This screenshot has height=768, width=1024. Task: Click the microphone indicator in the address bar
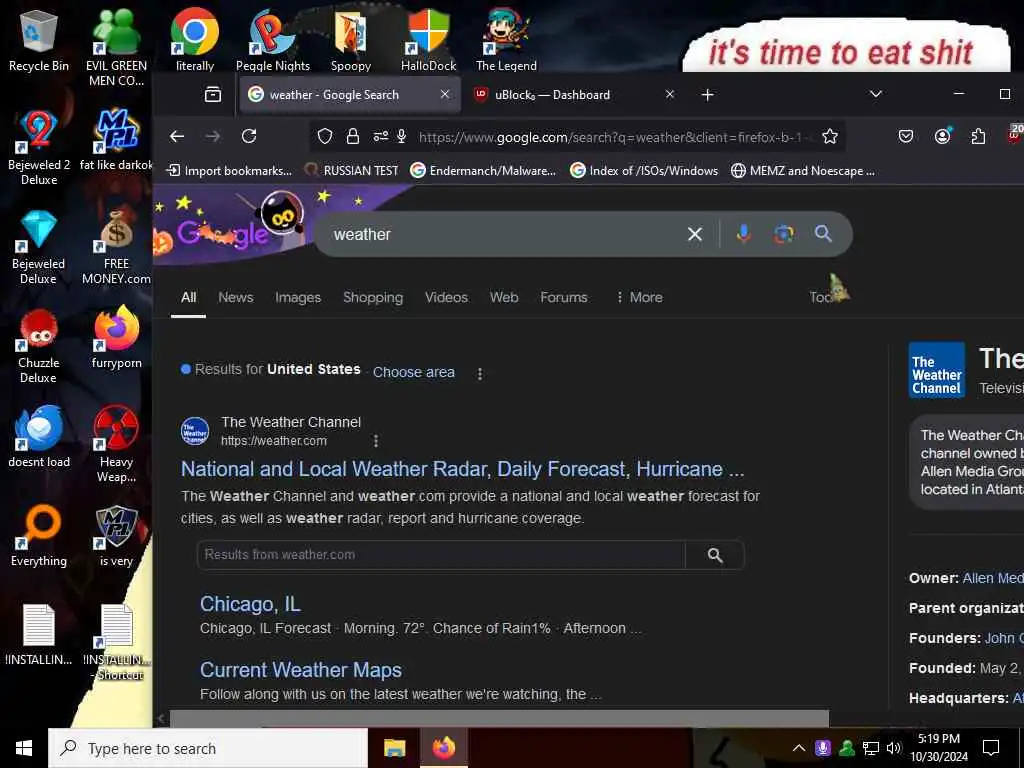click(x=402, y=136)
